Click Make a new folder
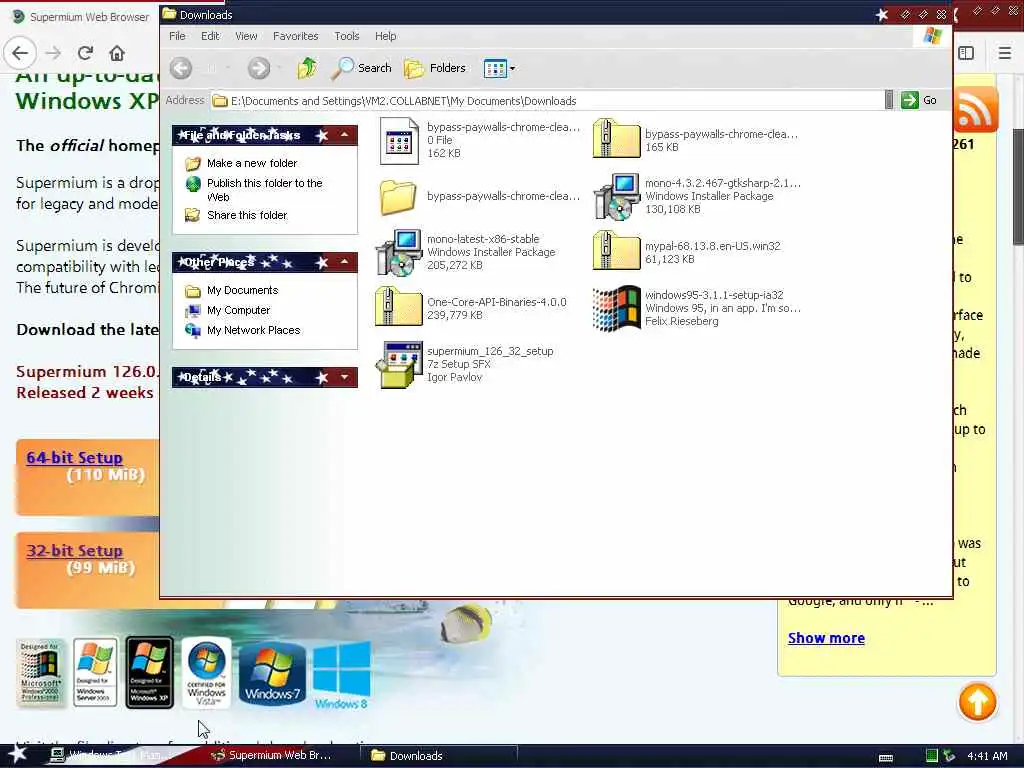This screenshot has height=768, width=1024. tap(251, 163)
